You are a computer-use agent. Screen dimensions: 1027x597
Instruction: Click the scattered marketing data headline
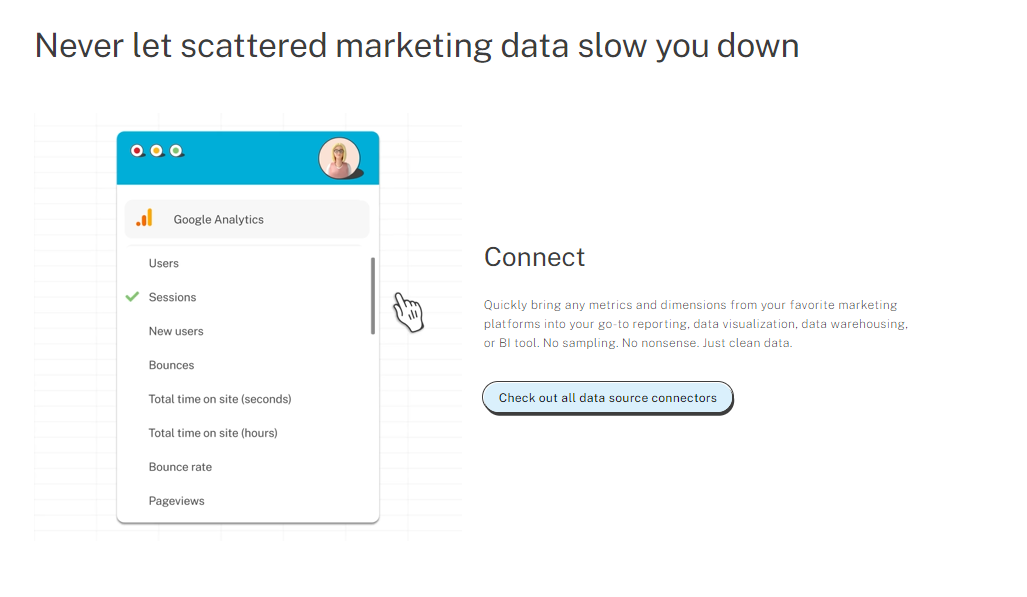(417, 46)
